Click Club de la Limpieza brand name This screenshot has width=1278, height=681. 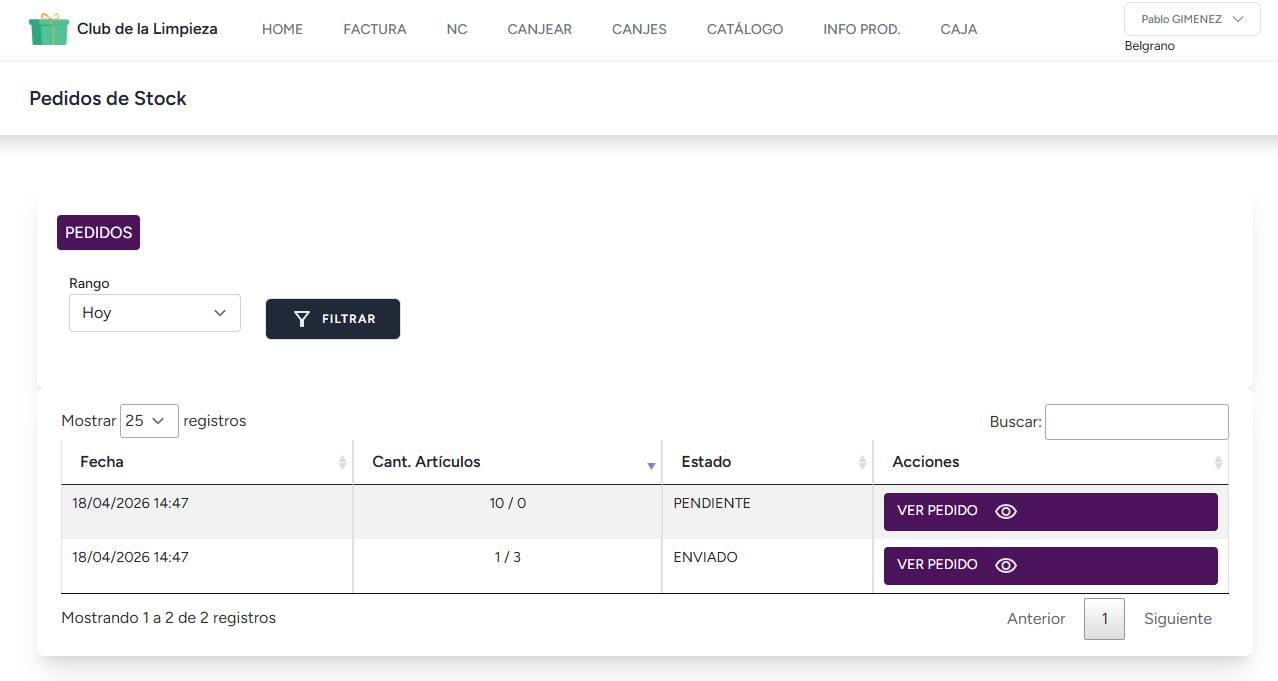coord(147,29)
